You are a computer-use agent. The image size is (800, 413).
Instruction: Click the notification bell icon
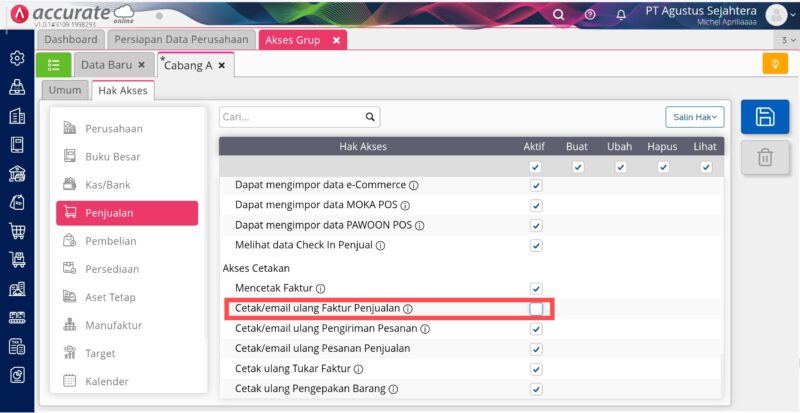[x=621, y=15]
